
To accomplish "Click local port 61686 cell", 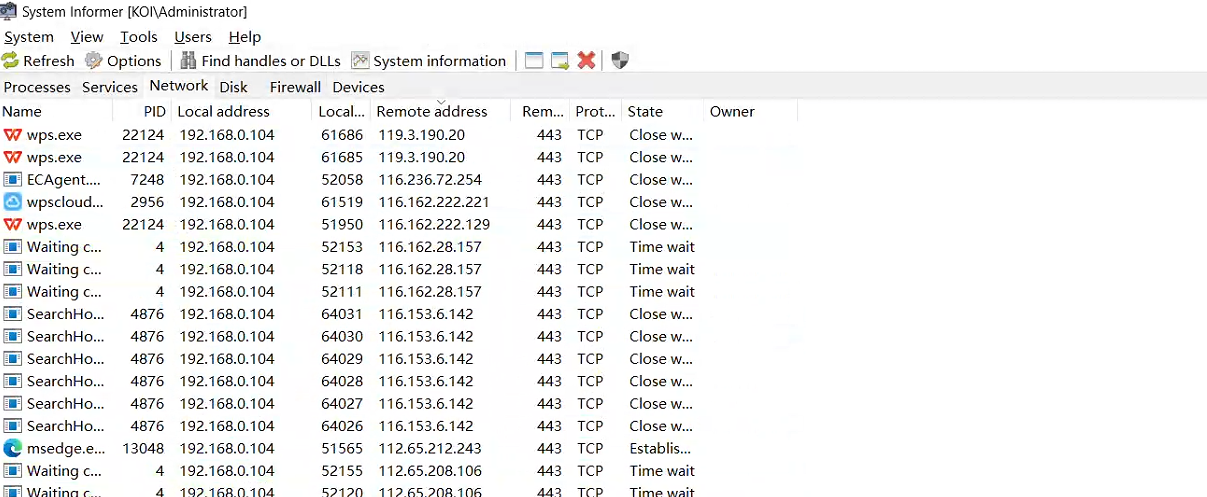I will coord(342,135).
